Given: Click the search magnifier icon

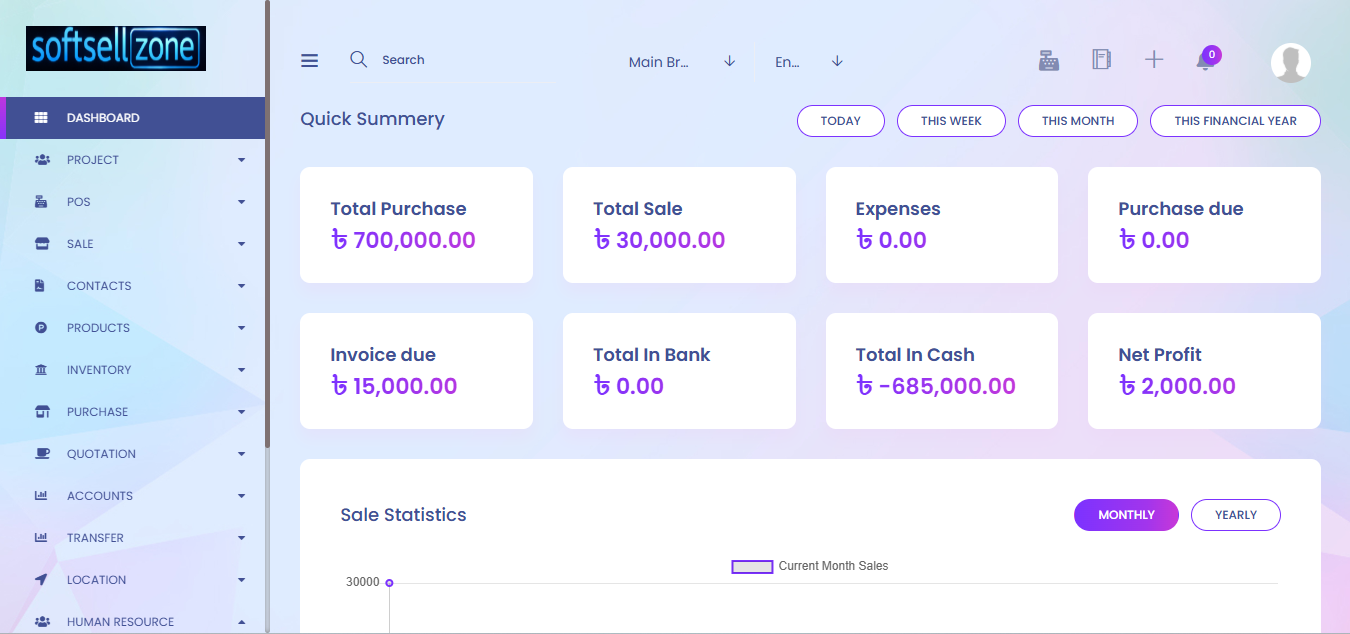Looking at the screenshot, I should [x=358, y=60].
